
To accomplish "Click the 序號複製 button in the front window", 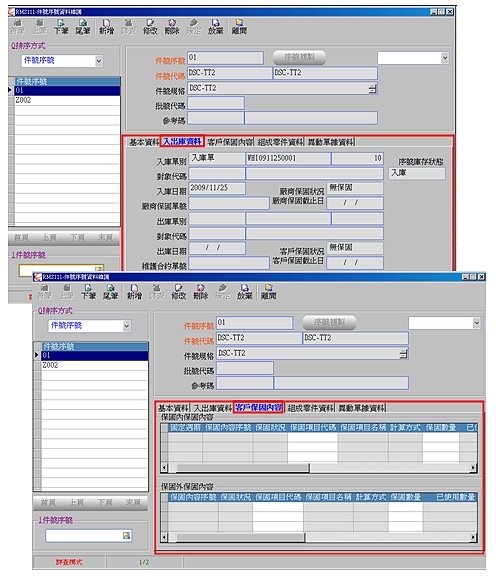I will click(329, 323).
